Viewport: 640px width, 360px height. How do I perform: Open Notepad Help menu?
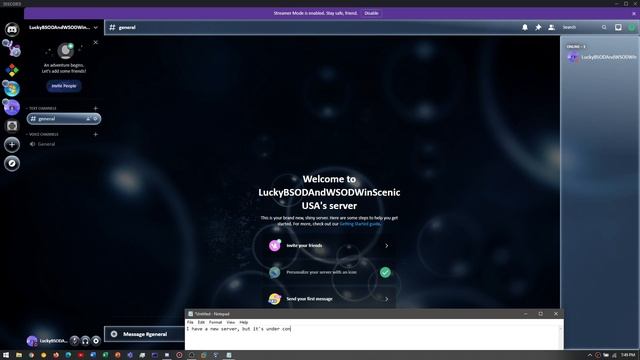click(244, 322)
